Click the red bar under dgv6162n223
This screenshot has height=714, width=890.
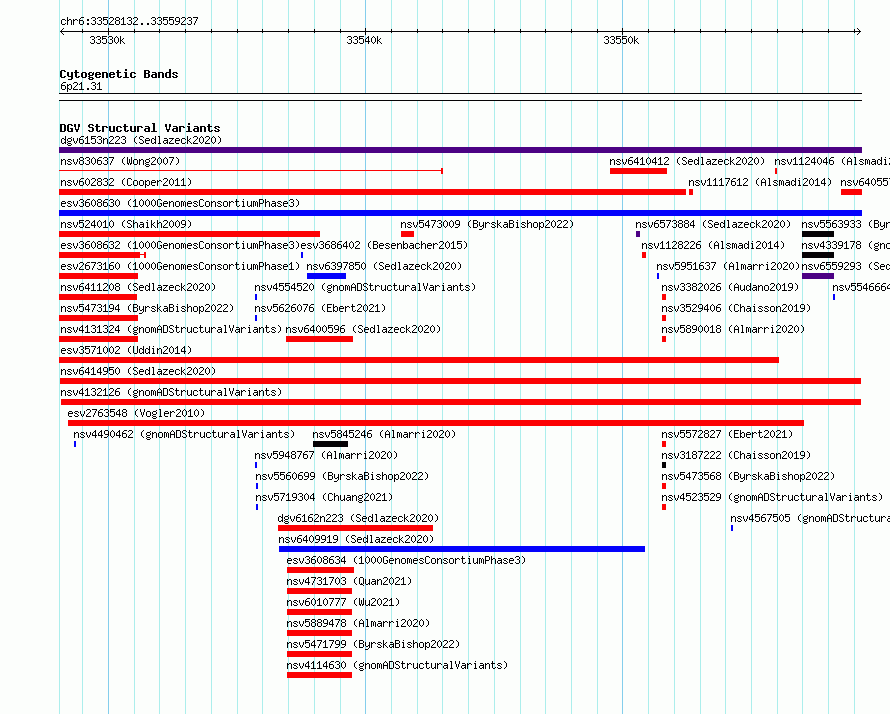(x=355, y=528)
